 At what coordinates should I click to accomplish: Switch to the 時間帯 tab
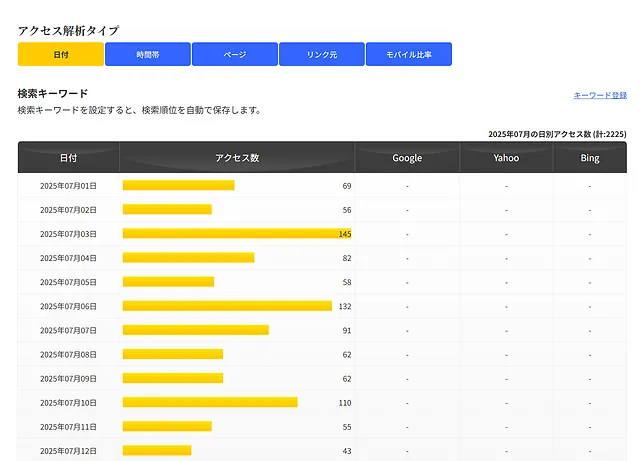(147, 54)
